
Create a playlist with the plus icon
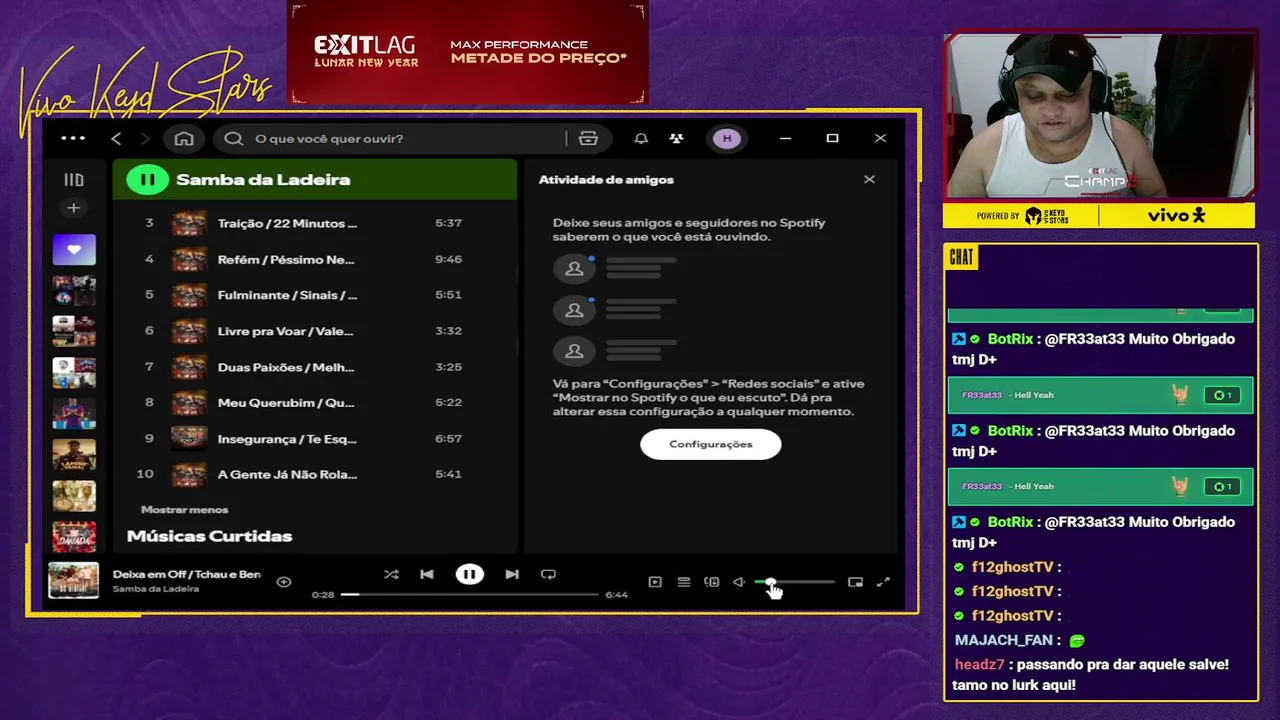[x=73, y=208]
